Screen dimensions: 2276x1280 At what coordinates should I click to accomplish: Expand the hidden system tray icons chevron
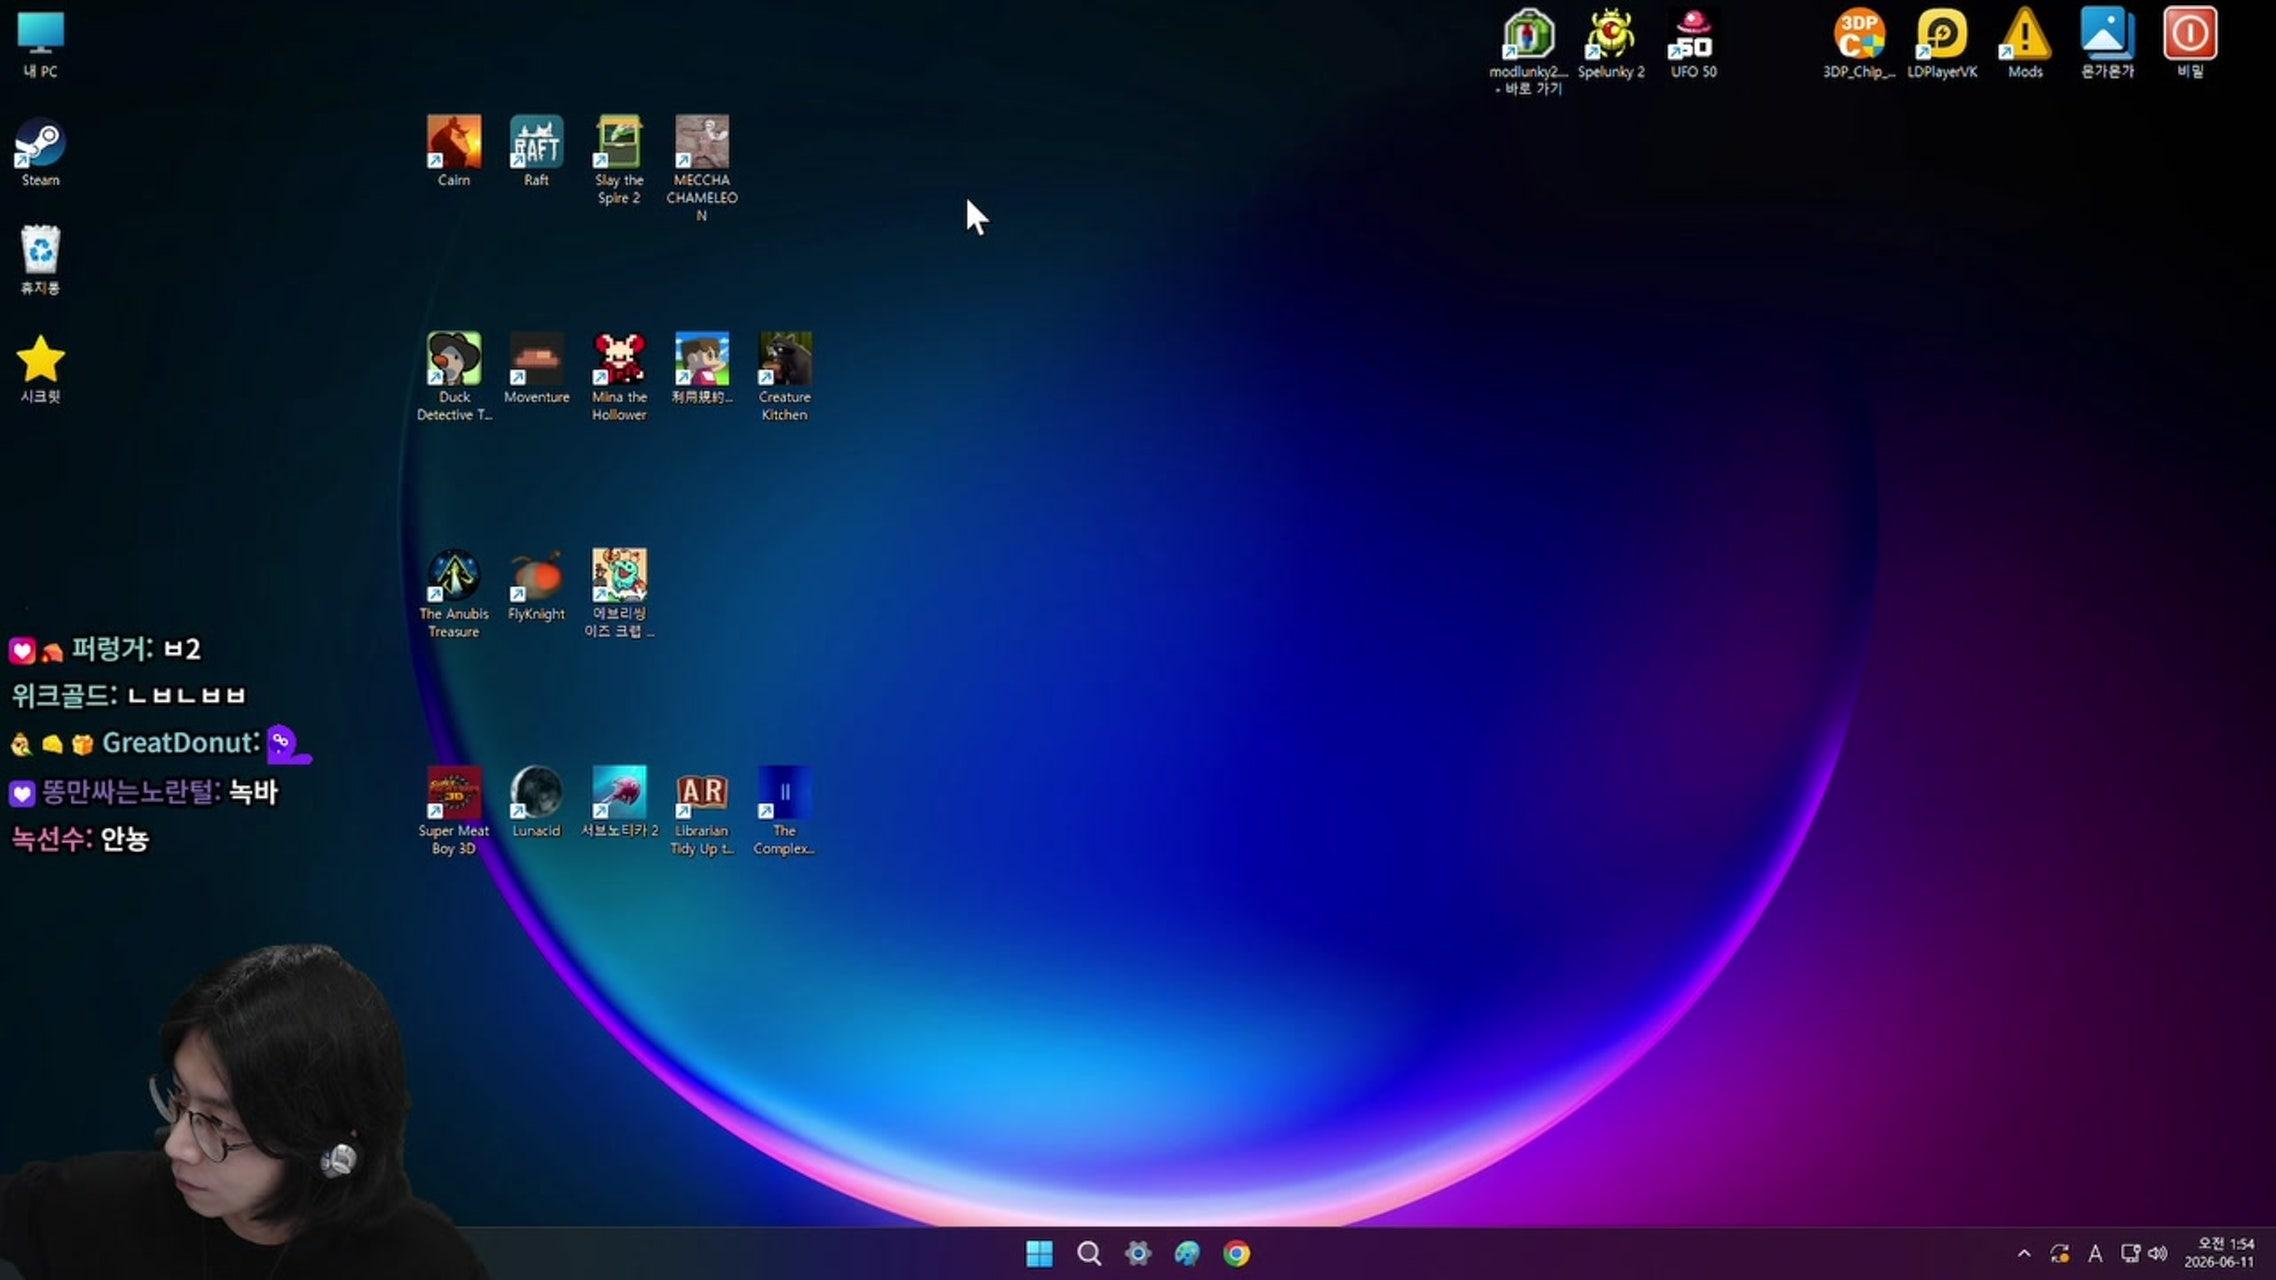coord(2024,1253)
